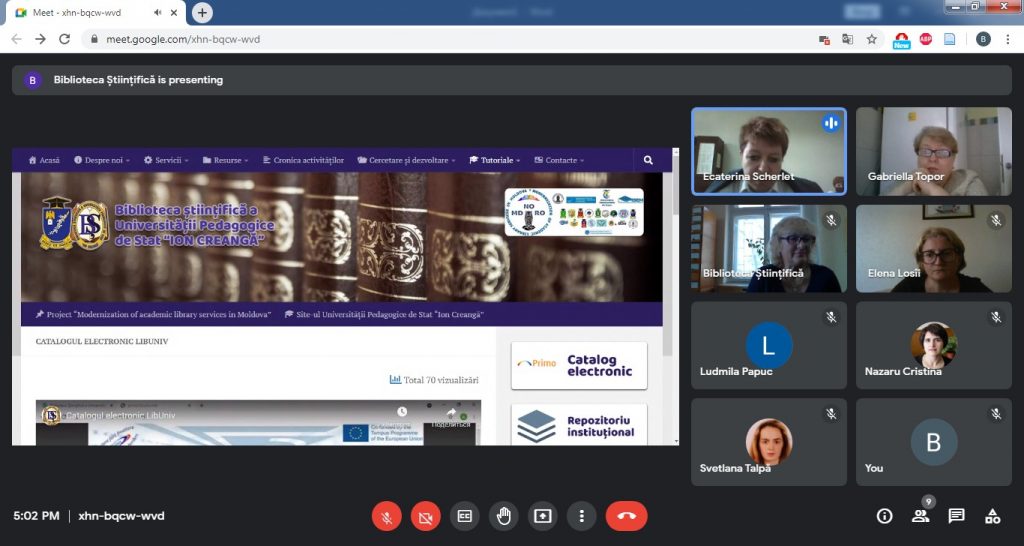Open Site-ul Universității Pedagogice link
Screen dimensions: 1024x546
coord(385,314)
